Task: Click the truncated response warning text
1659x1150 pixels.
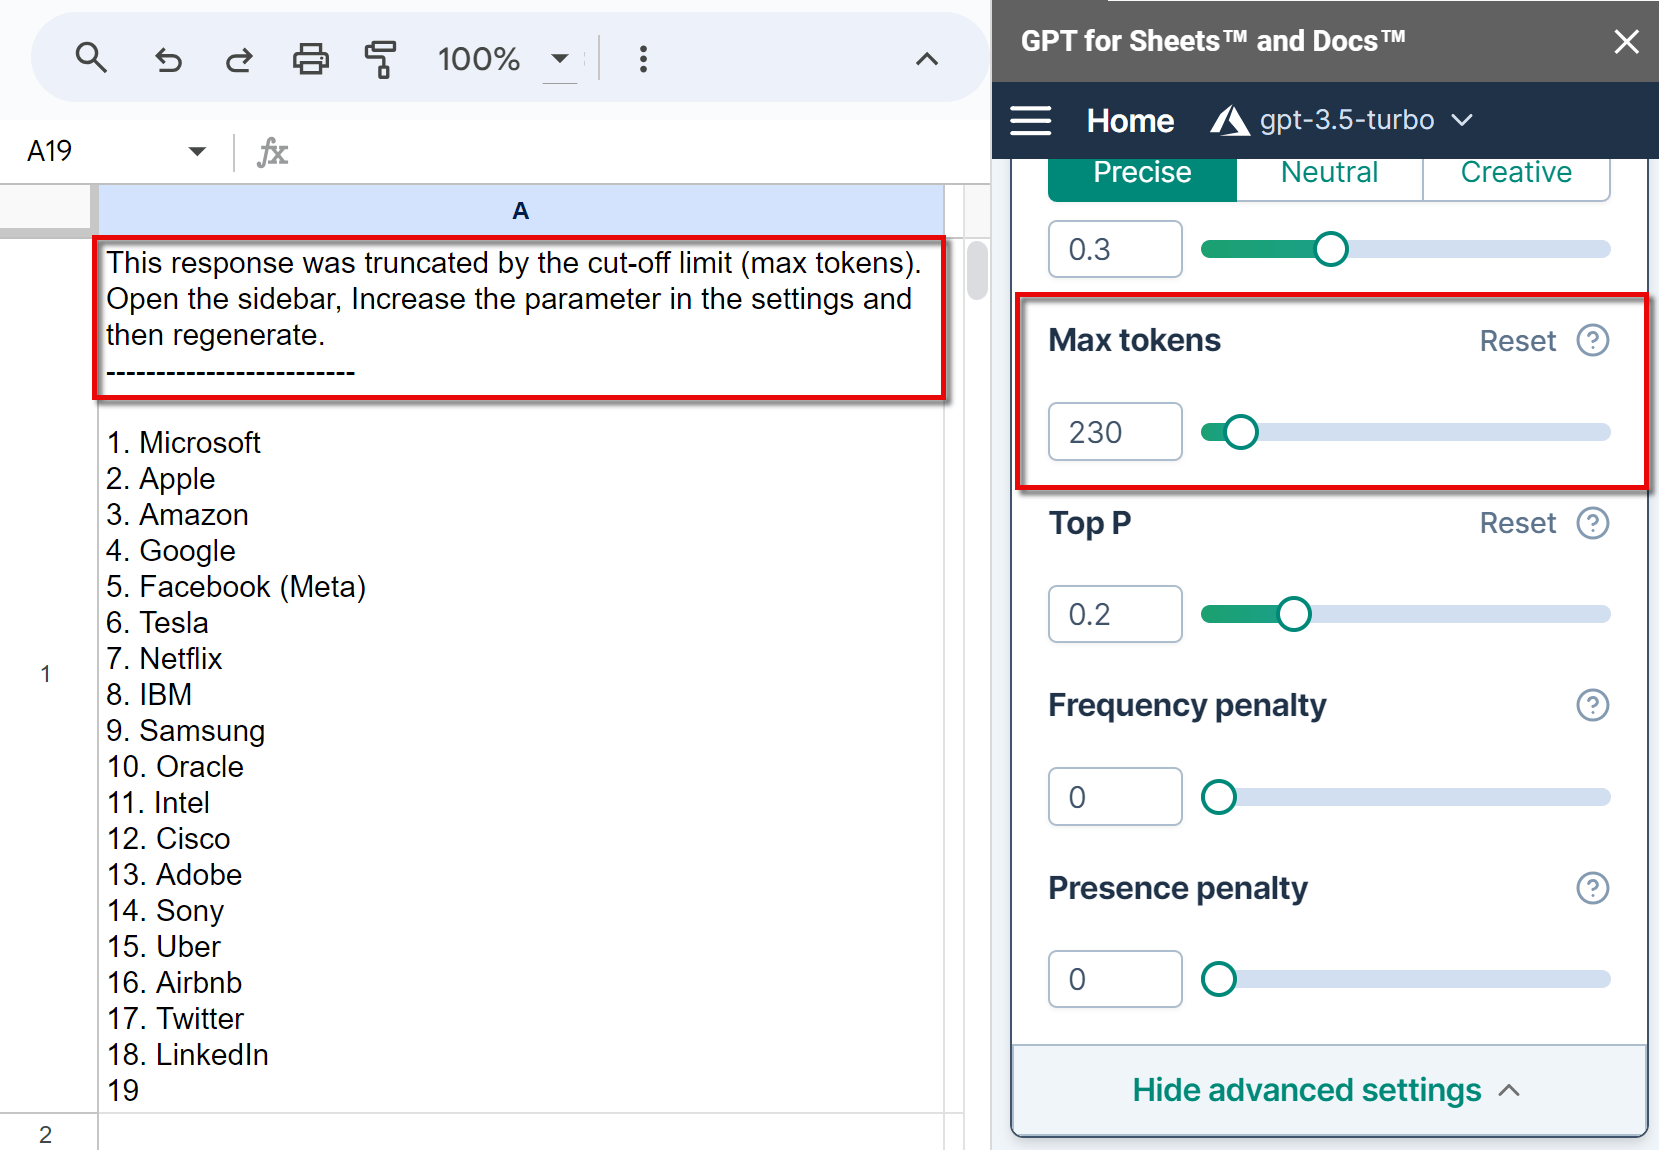Action: [x=514, y=299]
